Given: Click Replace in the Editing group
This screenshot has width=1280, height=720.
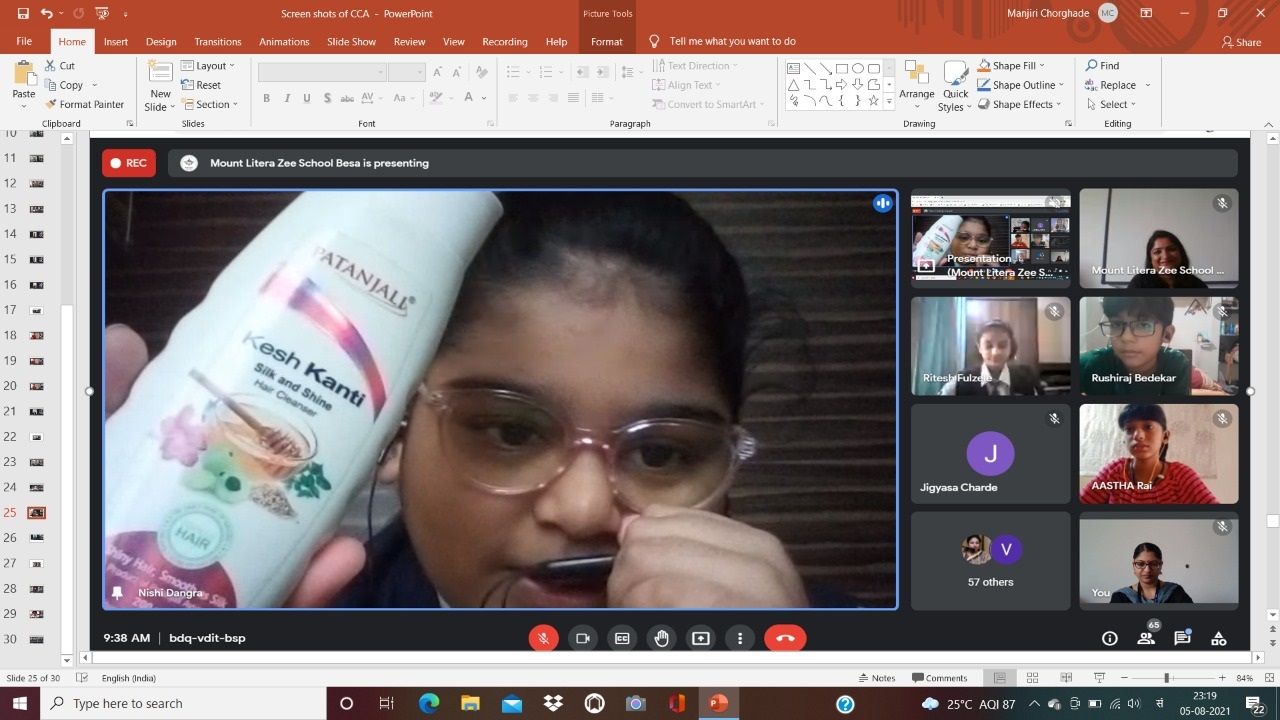Looking at the screenshot, I should 1110,85.
